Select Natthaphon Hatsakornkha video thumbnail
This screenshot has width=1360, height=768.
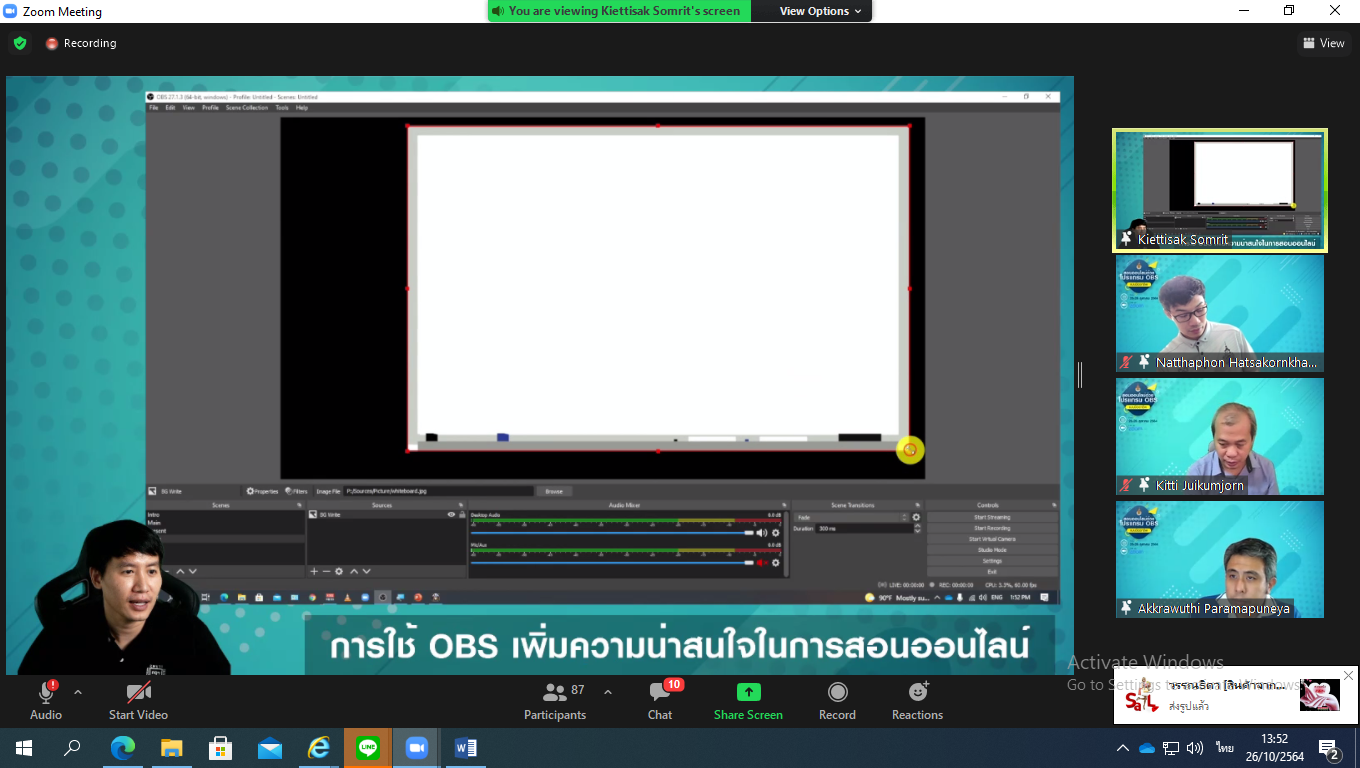click(1220, 313)
